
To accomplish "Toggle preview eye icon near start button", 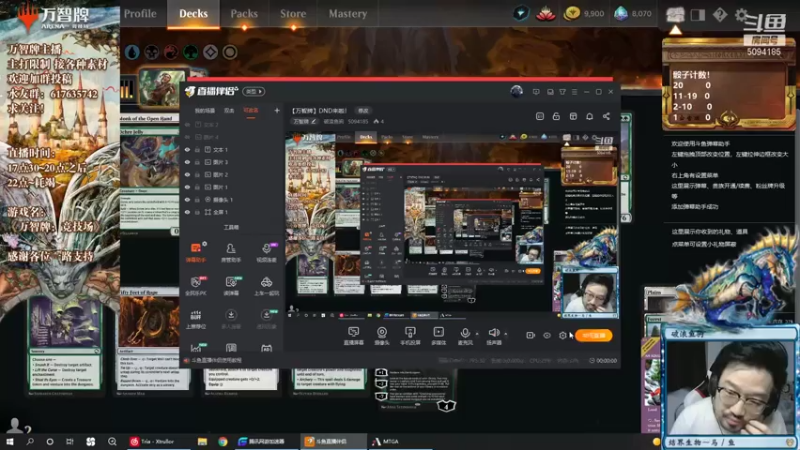I will pos(547,335).
